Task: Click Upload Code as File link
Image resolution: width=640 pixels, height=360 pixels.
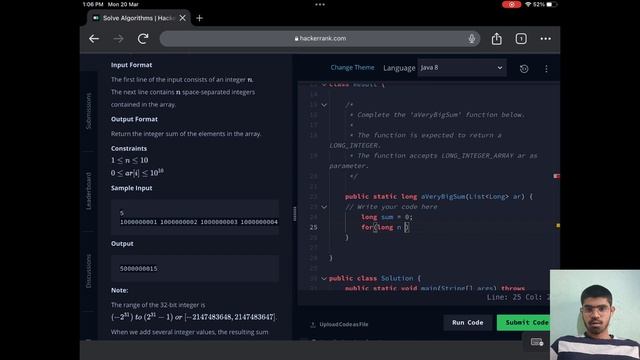Action: [x=344, y=324]
